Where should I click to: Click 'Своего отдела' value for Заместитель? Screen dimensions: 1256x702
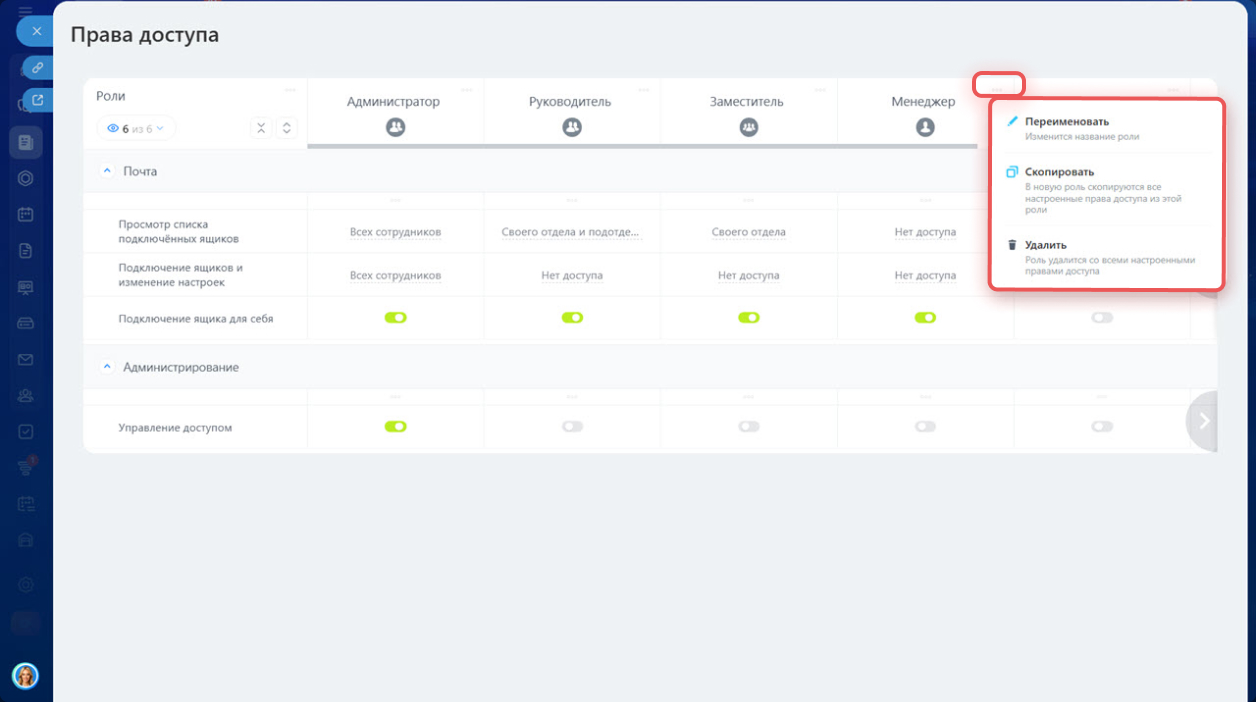click(748, 232)
